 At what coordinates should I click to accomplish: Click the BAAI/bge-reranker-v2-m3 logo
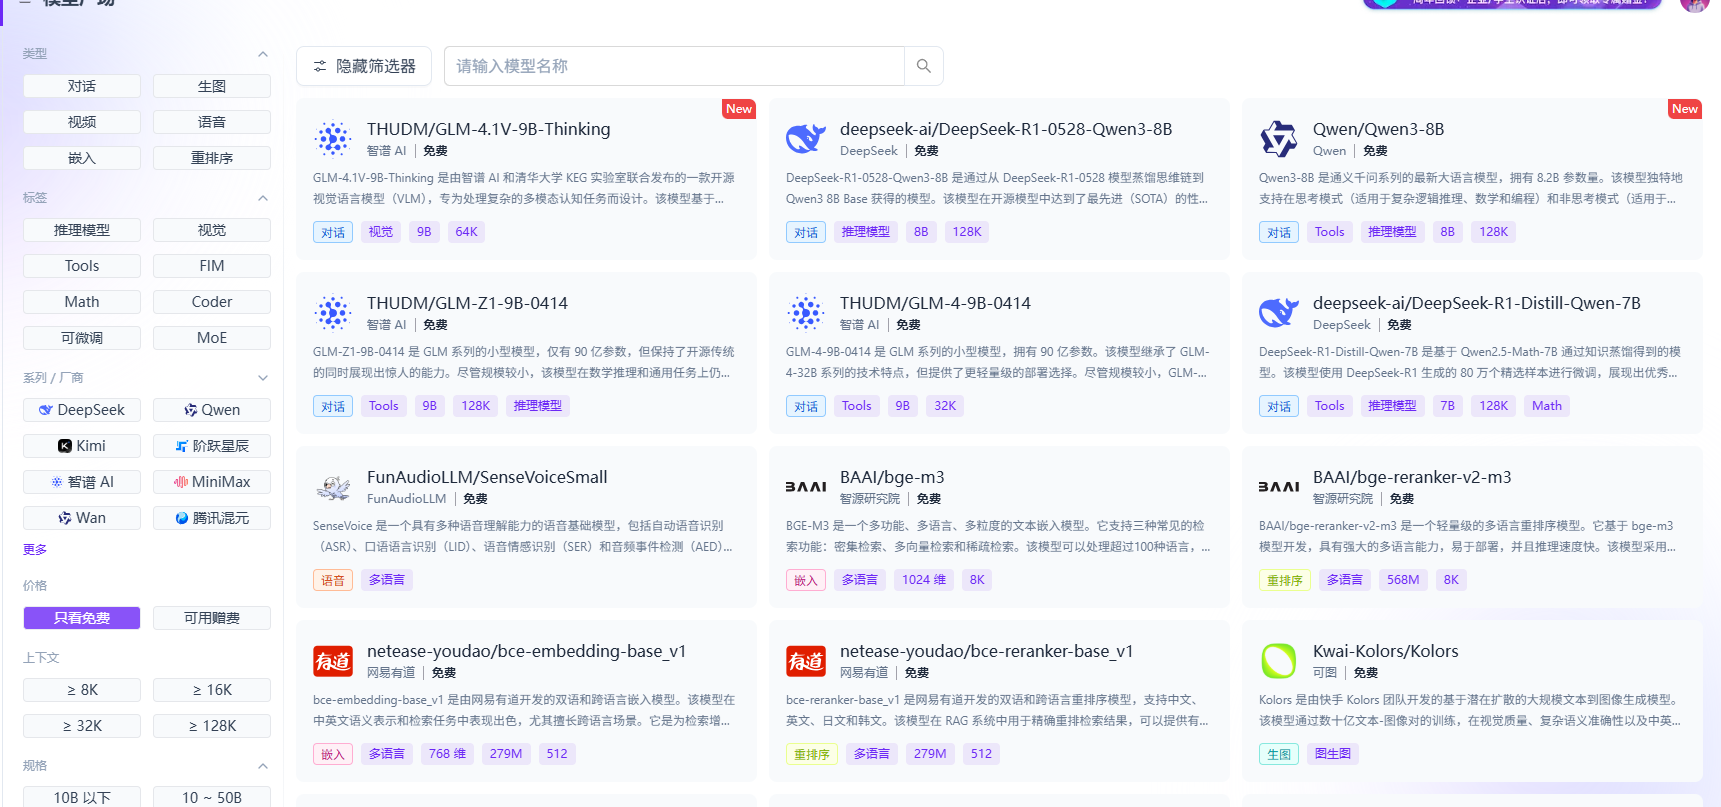(1279, 487)
